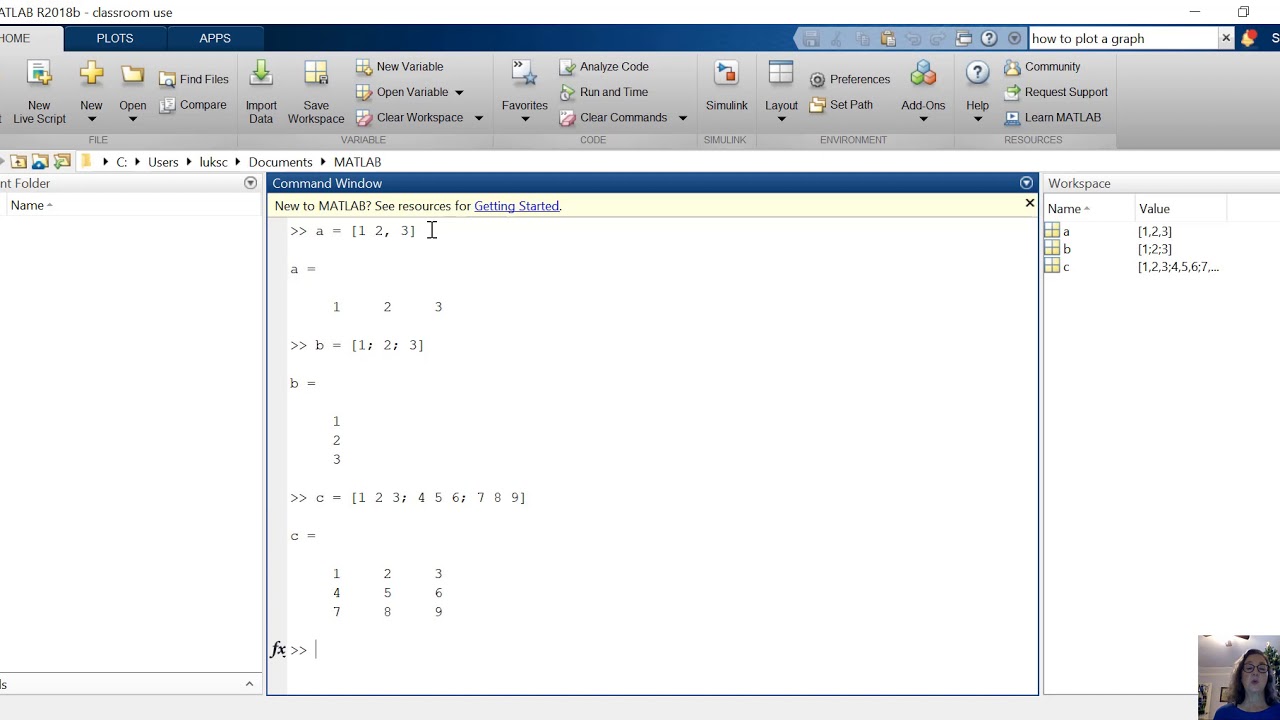
Task: Open Current Folder panel actions menu
Action: pos(250,184)
